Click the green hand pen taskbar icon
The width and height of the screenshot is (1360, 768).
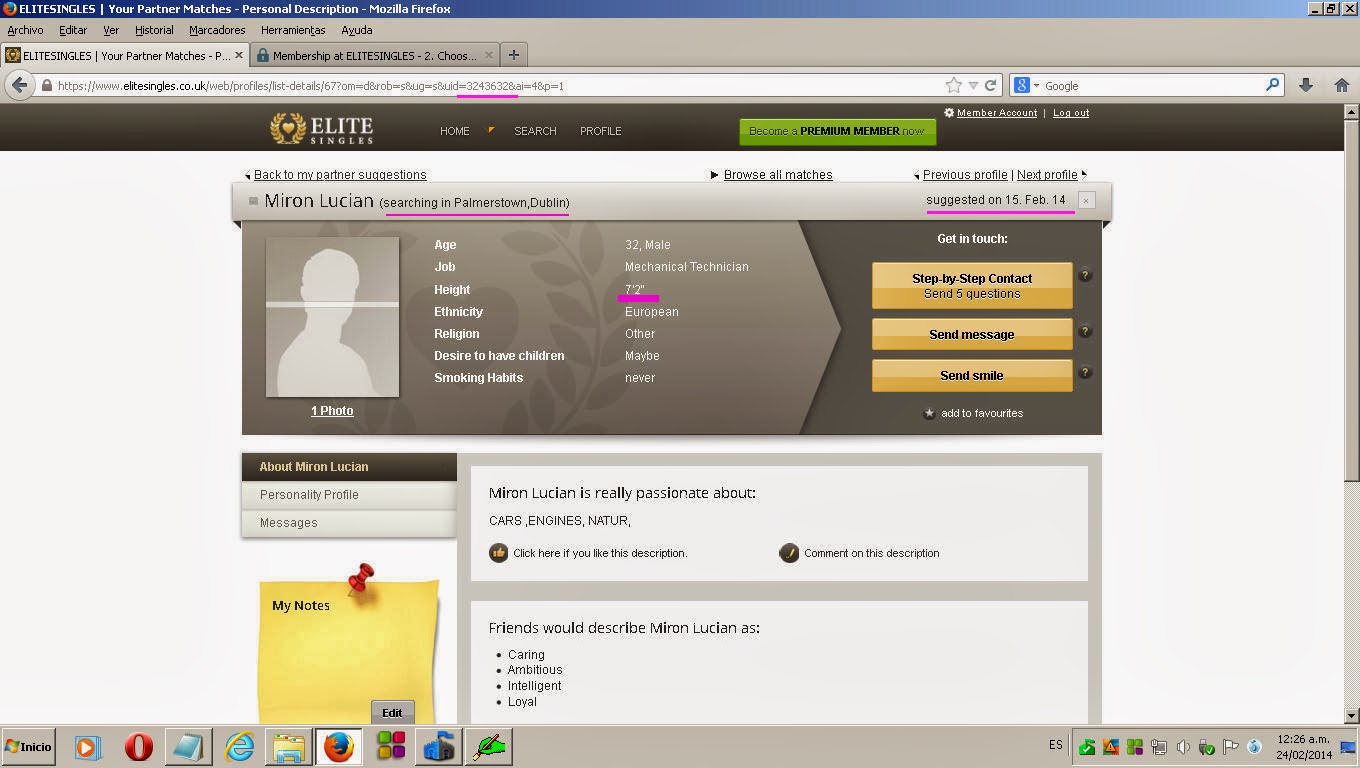tap(490, 747)
